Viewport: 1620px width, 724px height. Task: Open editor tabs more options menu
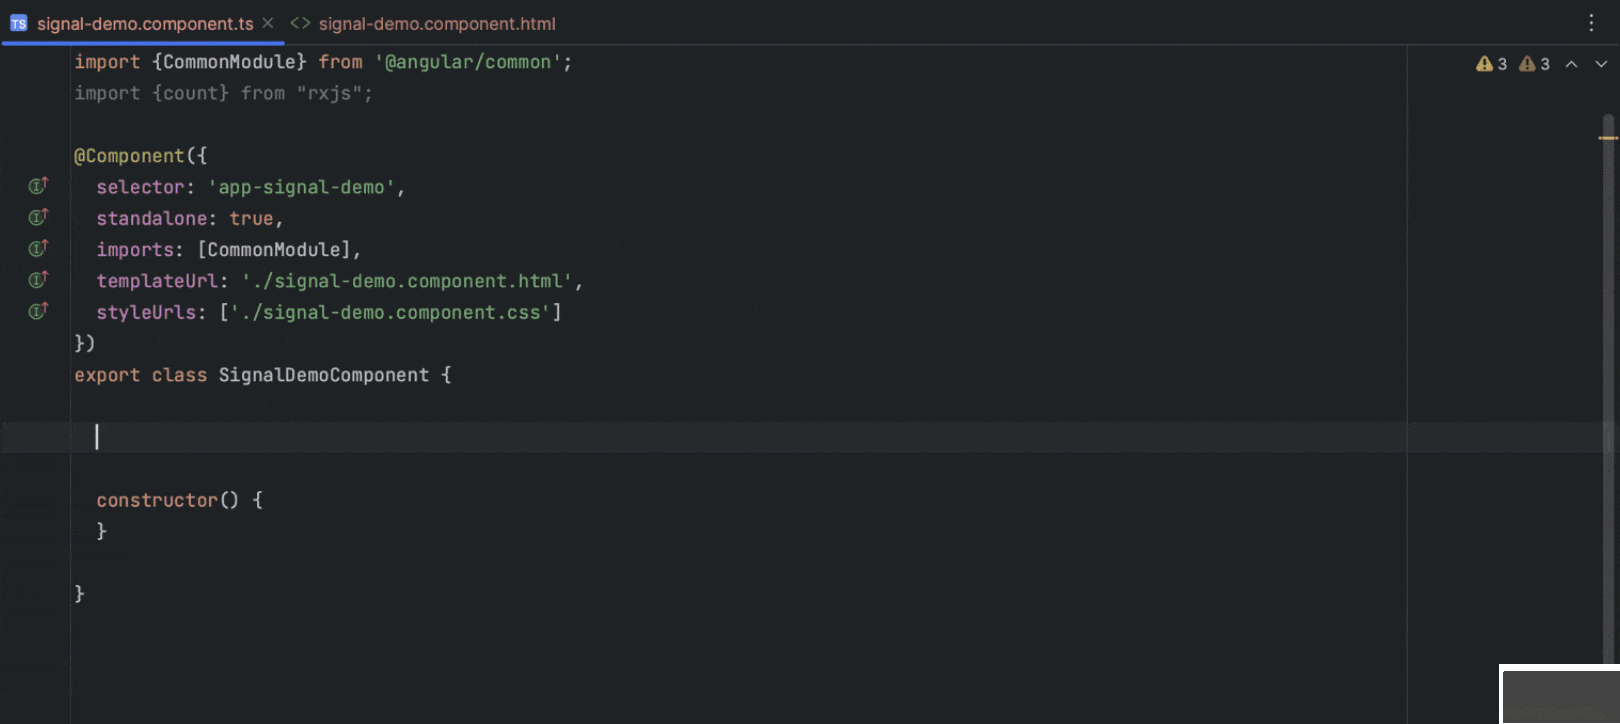point(1591,22)
